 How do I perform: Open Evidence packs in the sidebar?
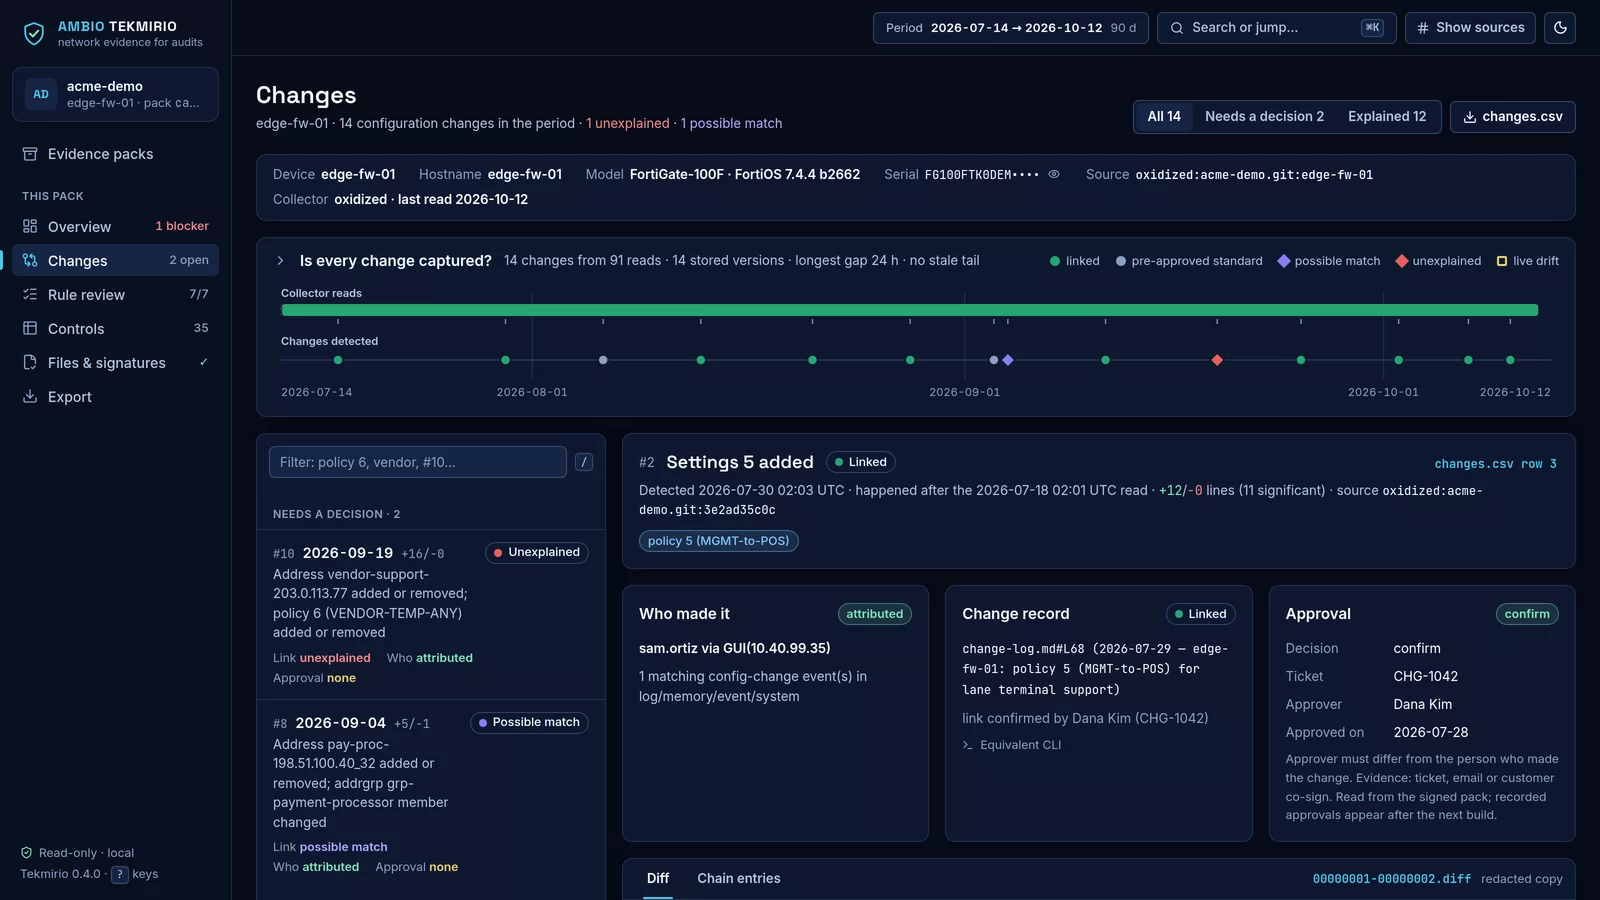click(x=115, y=154)
